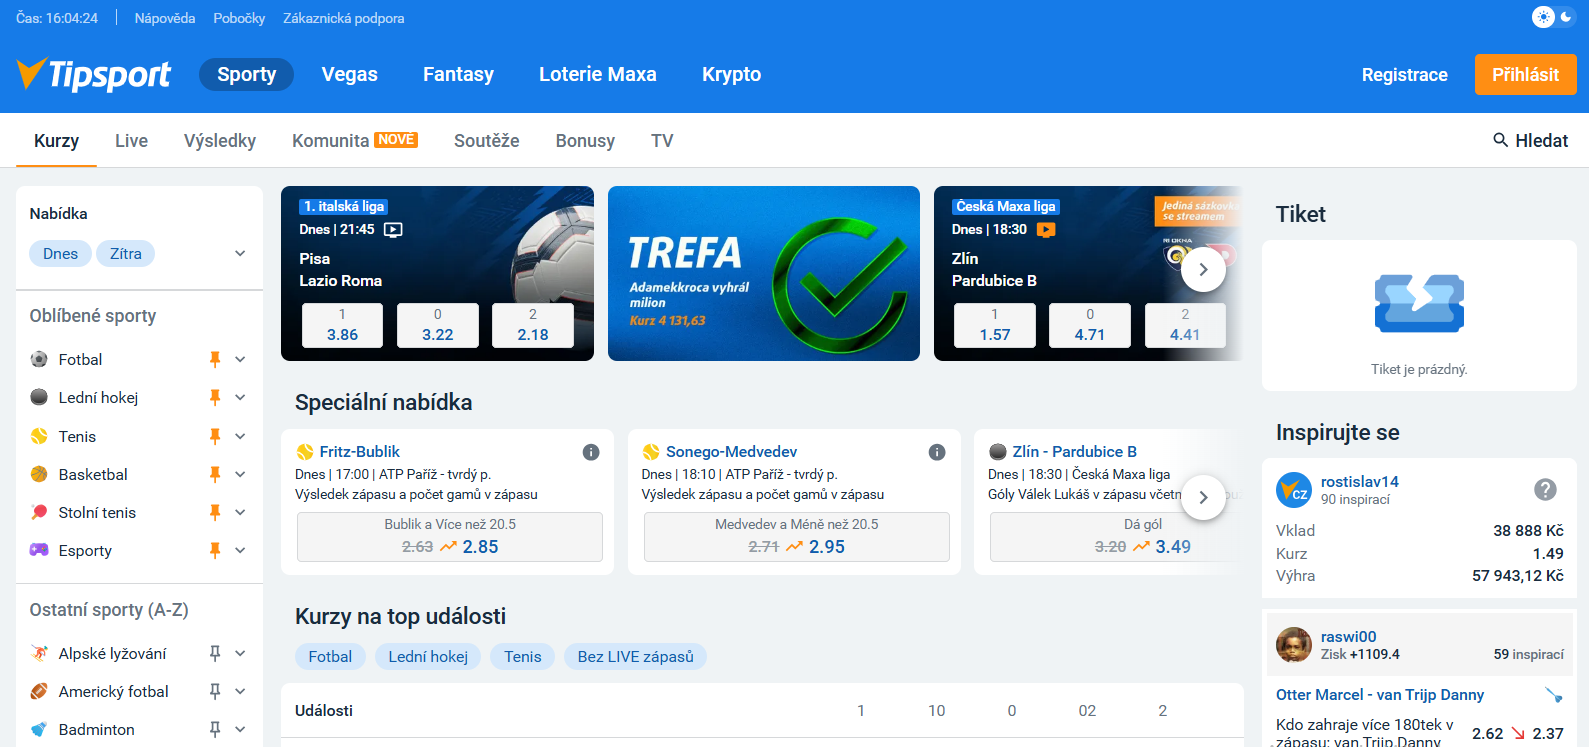Open Pobočky branches link
This screenshot has height=747, width=1589.
[x=239, y=18]
